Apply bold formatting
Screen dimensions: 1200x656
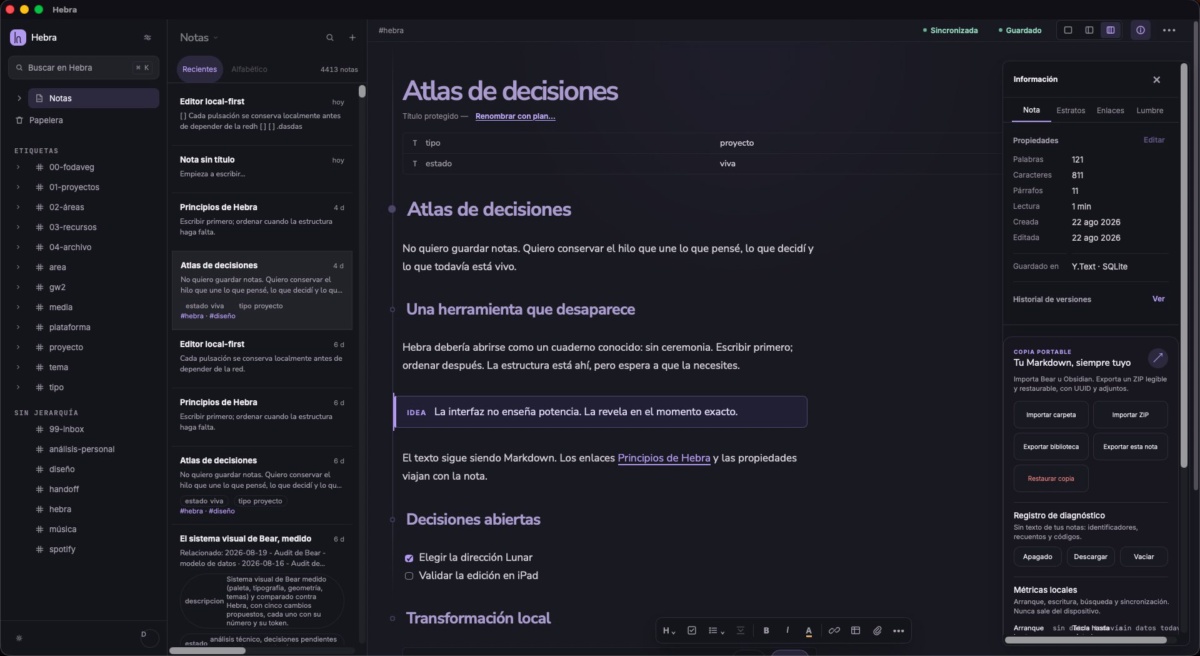click(x=766, y=630)
